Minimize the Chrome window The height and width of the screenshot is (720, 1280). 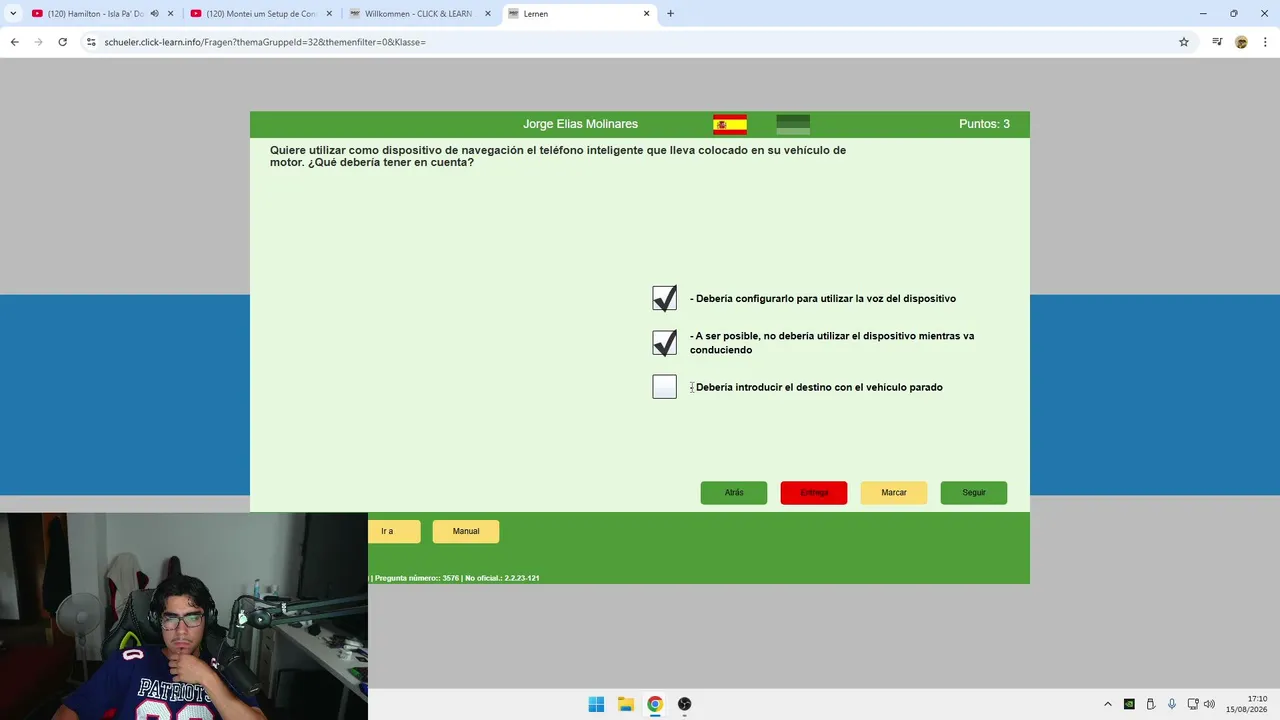[1202, 14]
